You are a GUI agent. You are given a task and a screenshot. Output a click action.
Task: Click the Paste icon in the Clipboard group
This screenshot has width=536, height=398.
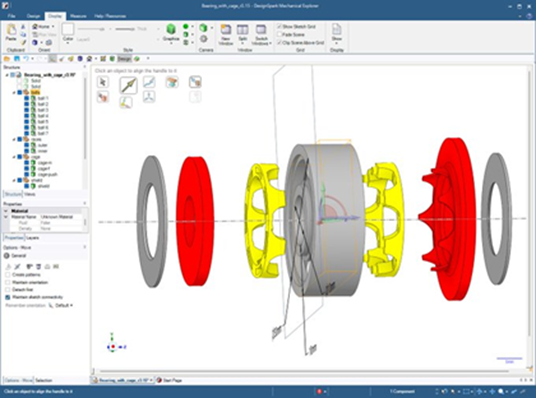tap(11, 30)
